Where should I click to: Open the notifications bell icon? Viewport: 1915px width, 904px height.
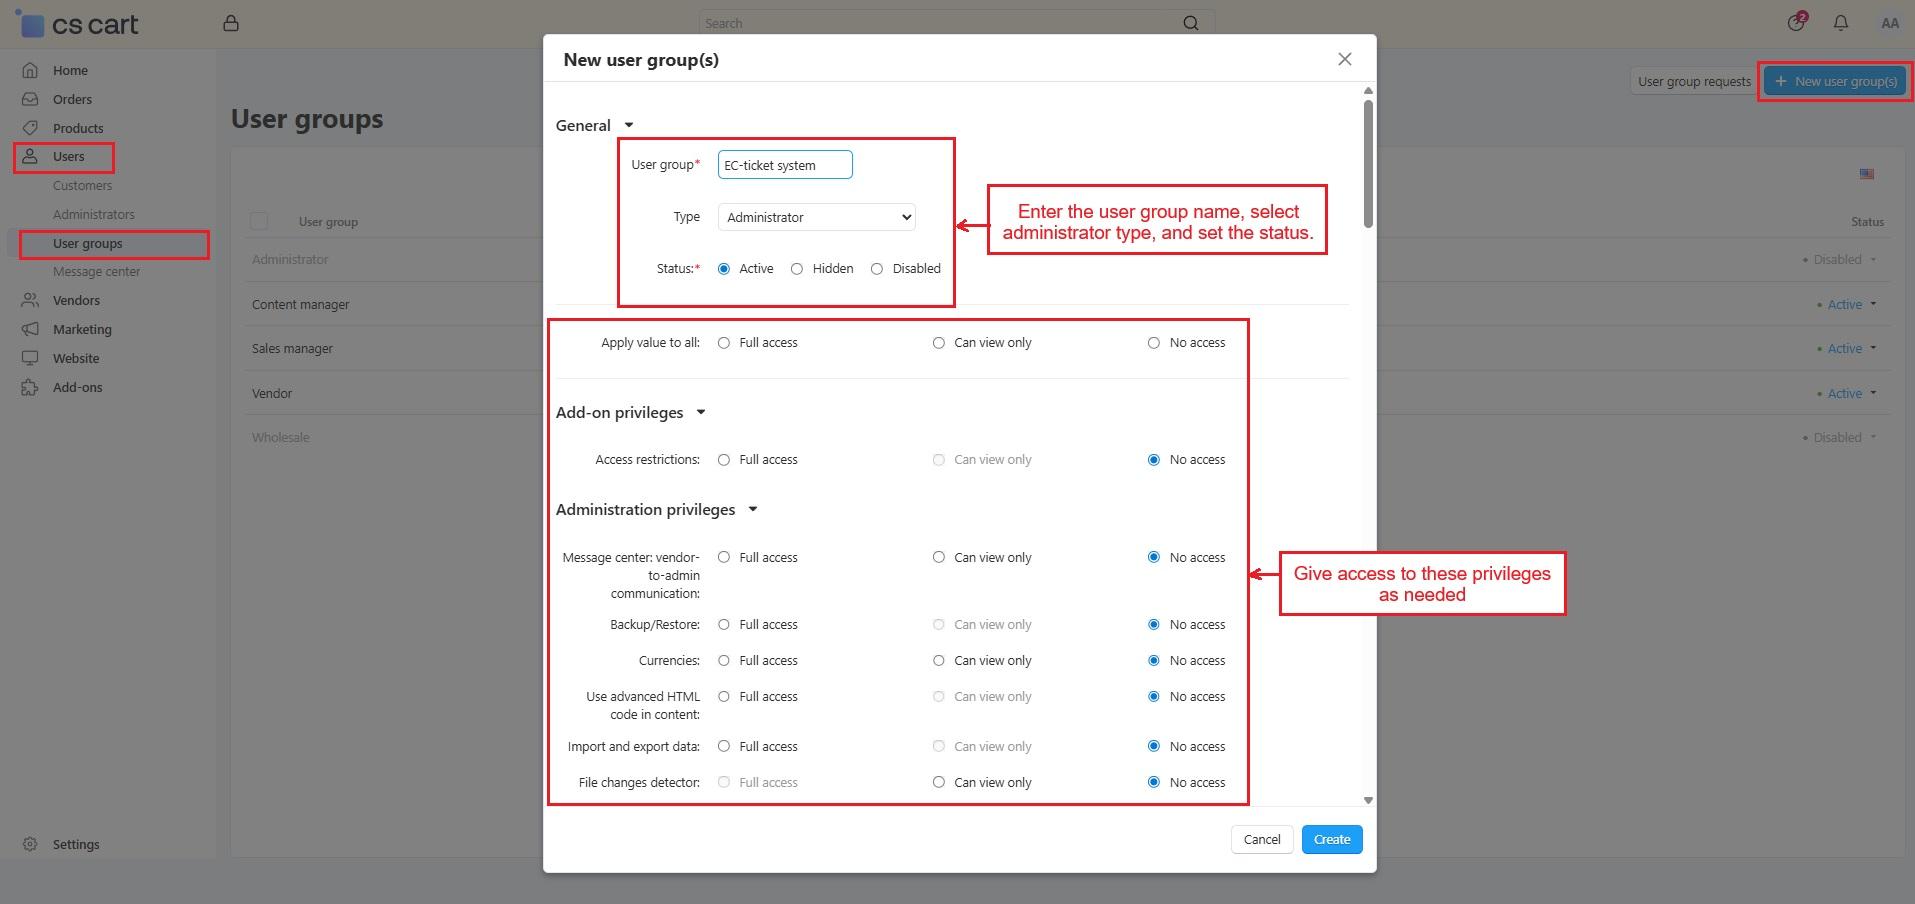(x=1840, y=23)
